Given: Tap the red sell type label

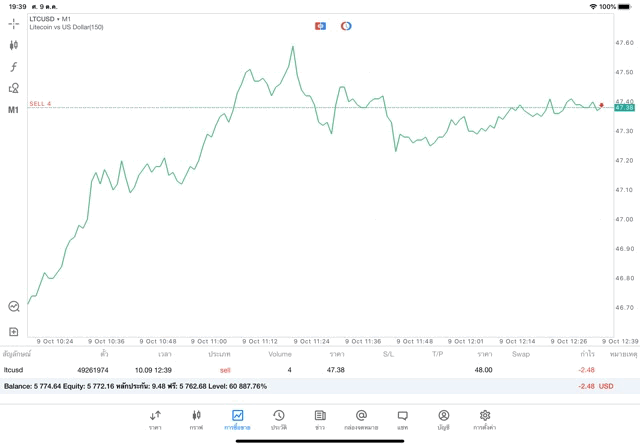Looking at the screenshot, I should 225,370.
